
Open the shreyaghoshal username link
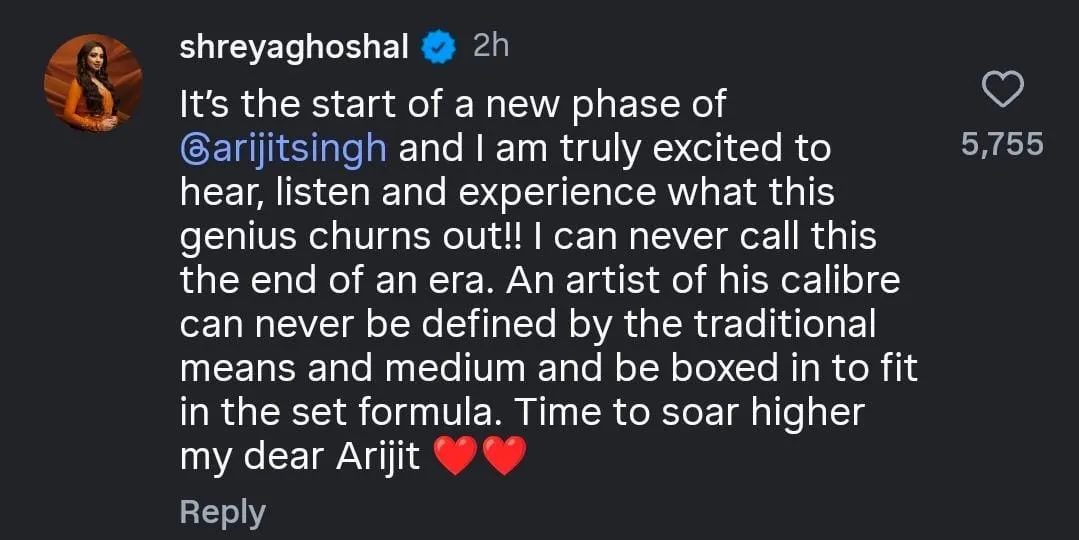(x=295, y=47)
